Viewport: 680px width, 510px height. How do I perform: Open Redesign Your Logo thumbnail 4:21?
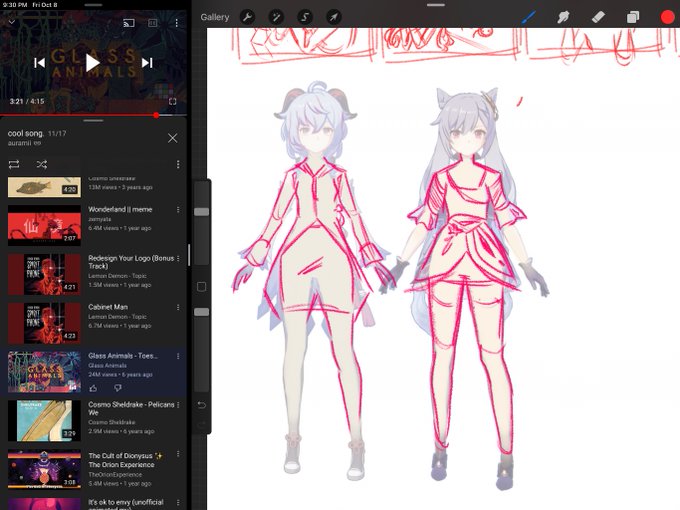pyautogui.click(x=44, y=274)
